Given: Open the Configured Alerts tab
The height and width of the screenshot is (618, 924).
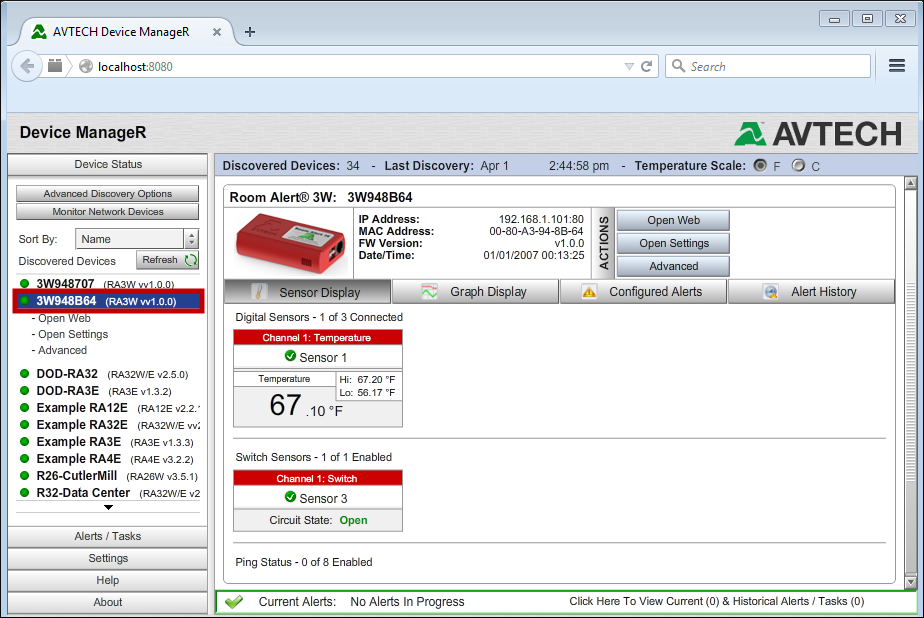Looking at the screenshot, I should 643,292.
